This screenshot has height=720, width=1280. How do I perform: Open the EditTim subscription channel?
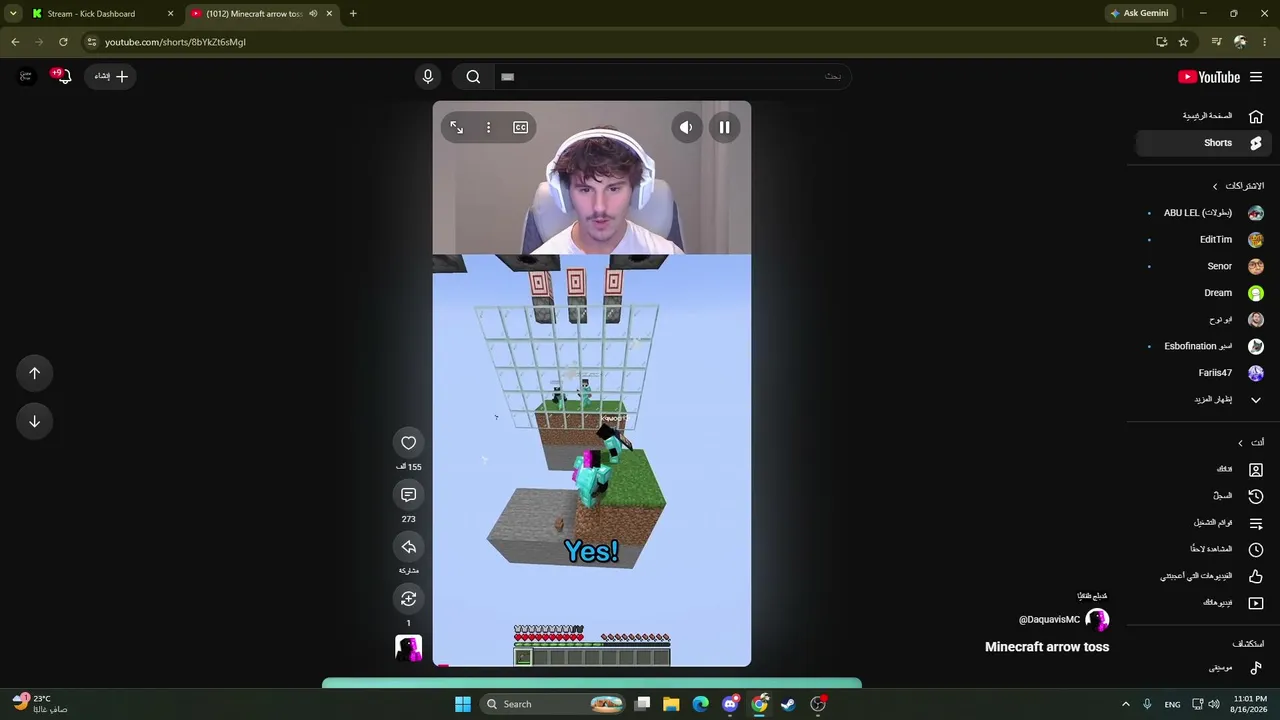pos(1204,240)
